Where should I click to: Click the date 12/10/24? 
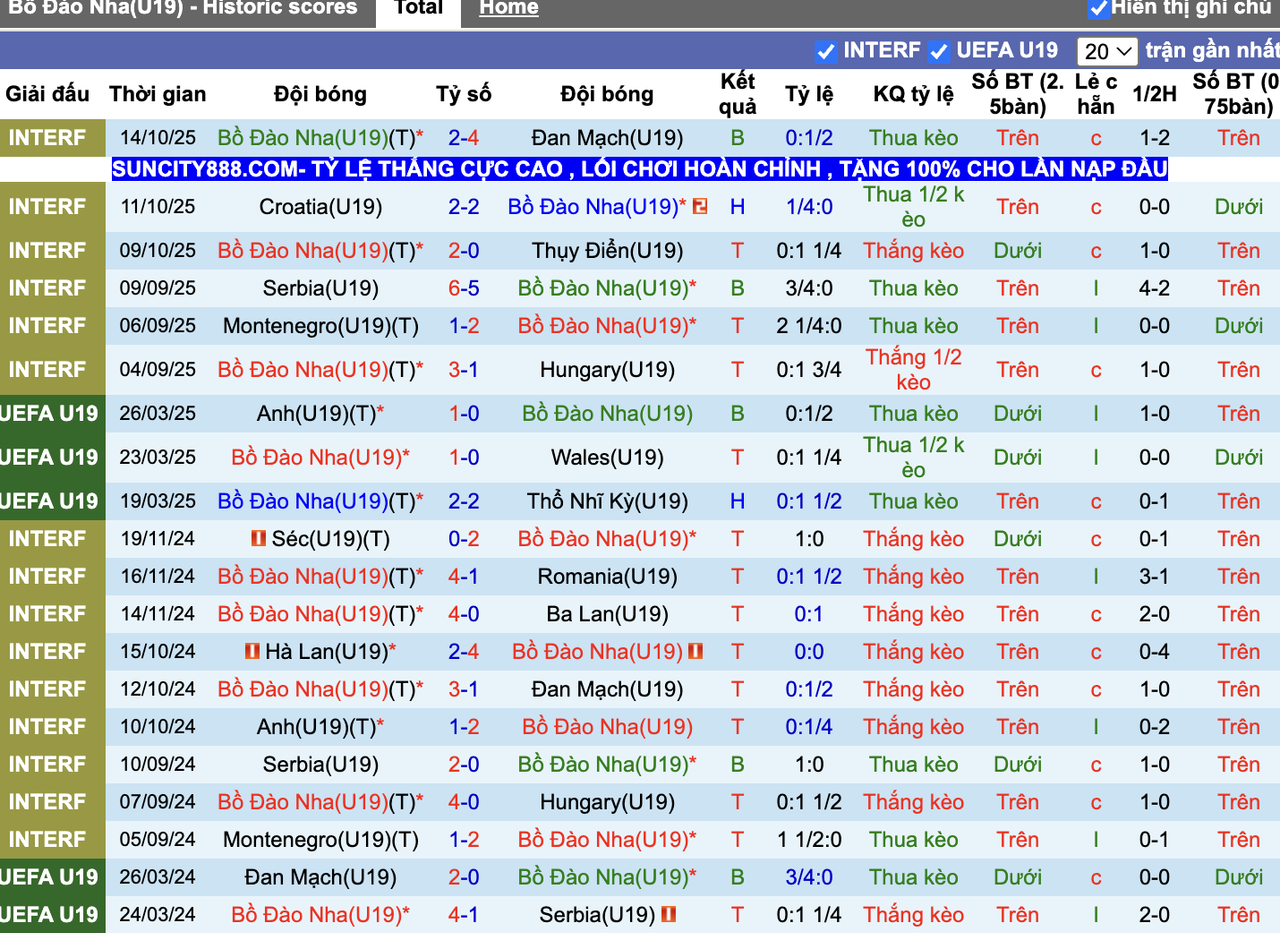pos(158,690)
